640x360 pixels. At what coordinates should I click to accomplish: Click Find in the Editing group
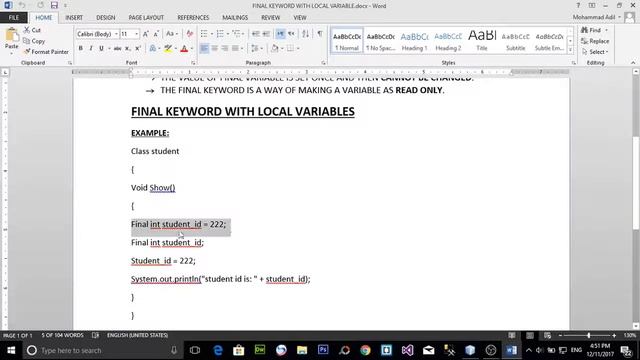pos(591,30)
